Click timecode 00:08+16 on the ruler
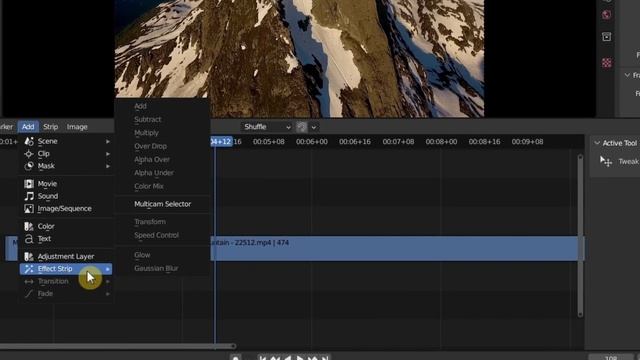This screenshot has height=360, width=640. click(x=484, y=142)
